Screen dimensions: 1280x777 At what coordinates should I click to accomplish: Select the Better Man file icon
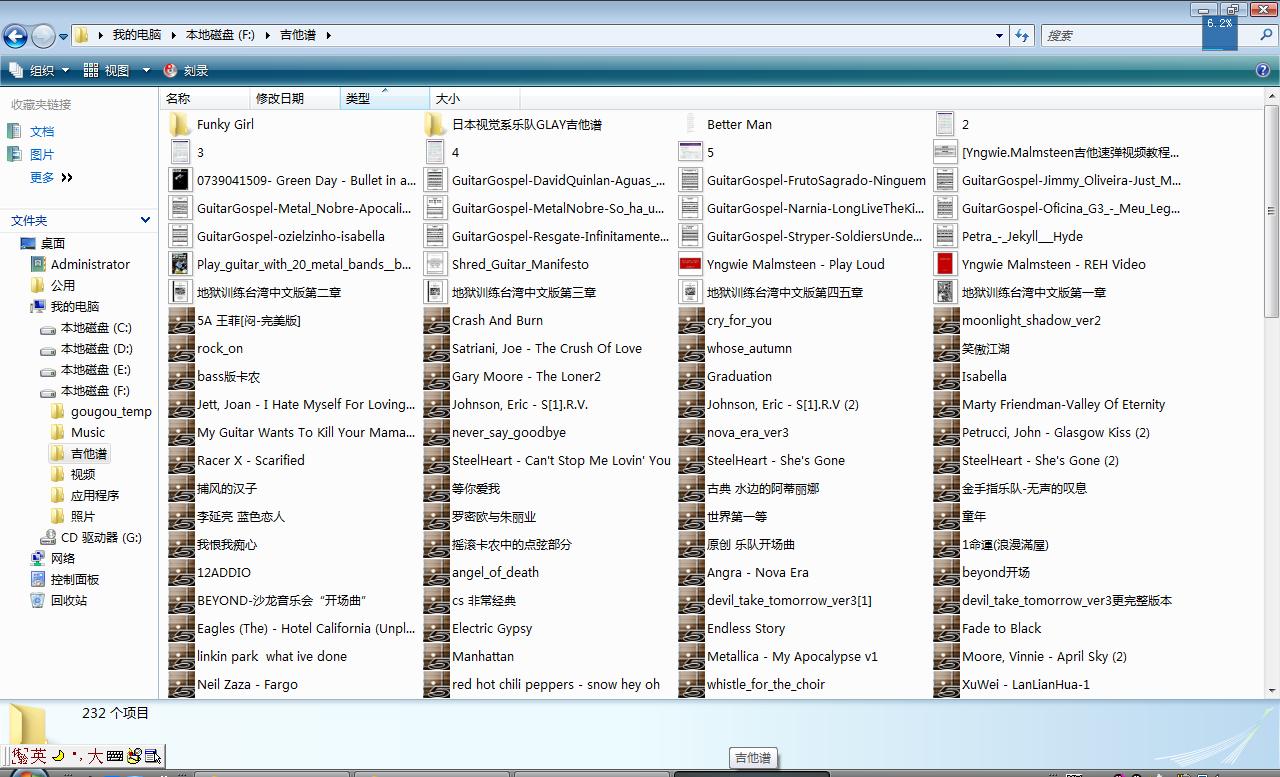[x=690, y=124]
